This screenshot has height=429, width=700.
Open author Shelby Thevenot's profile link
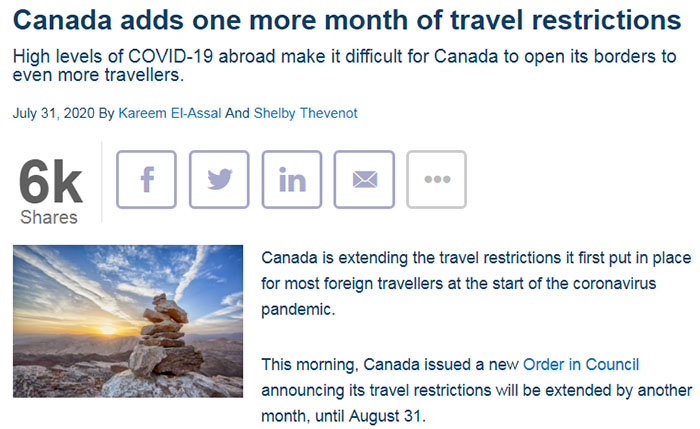304,113
